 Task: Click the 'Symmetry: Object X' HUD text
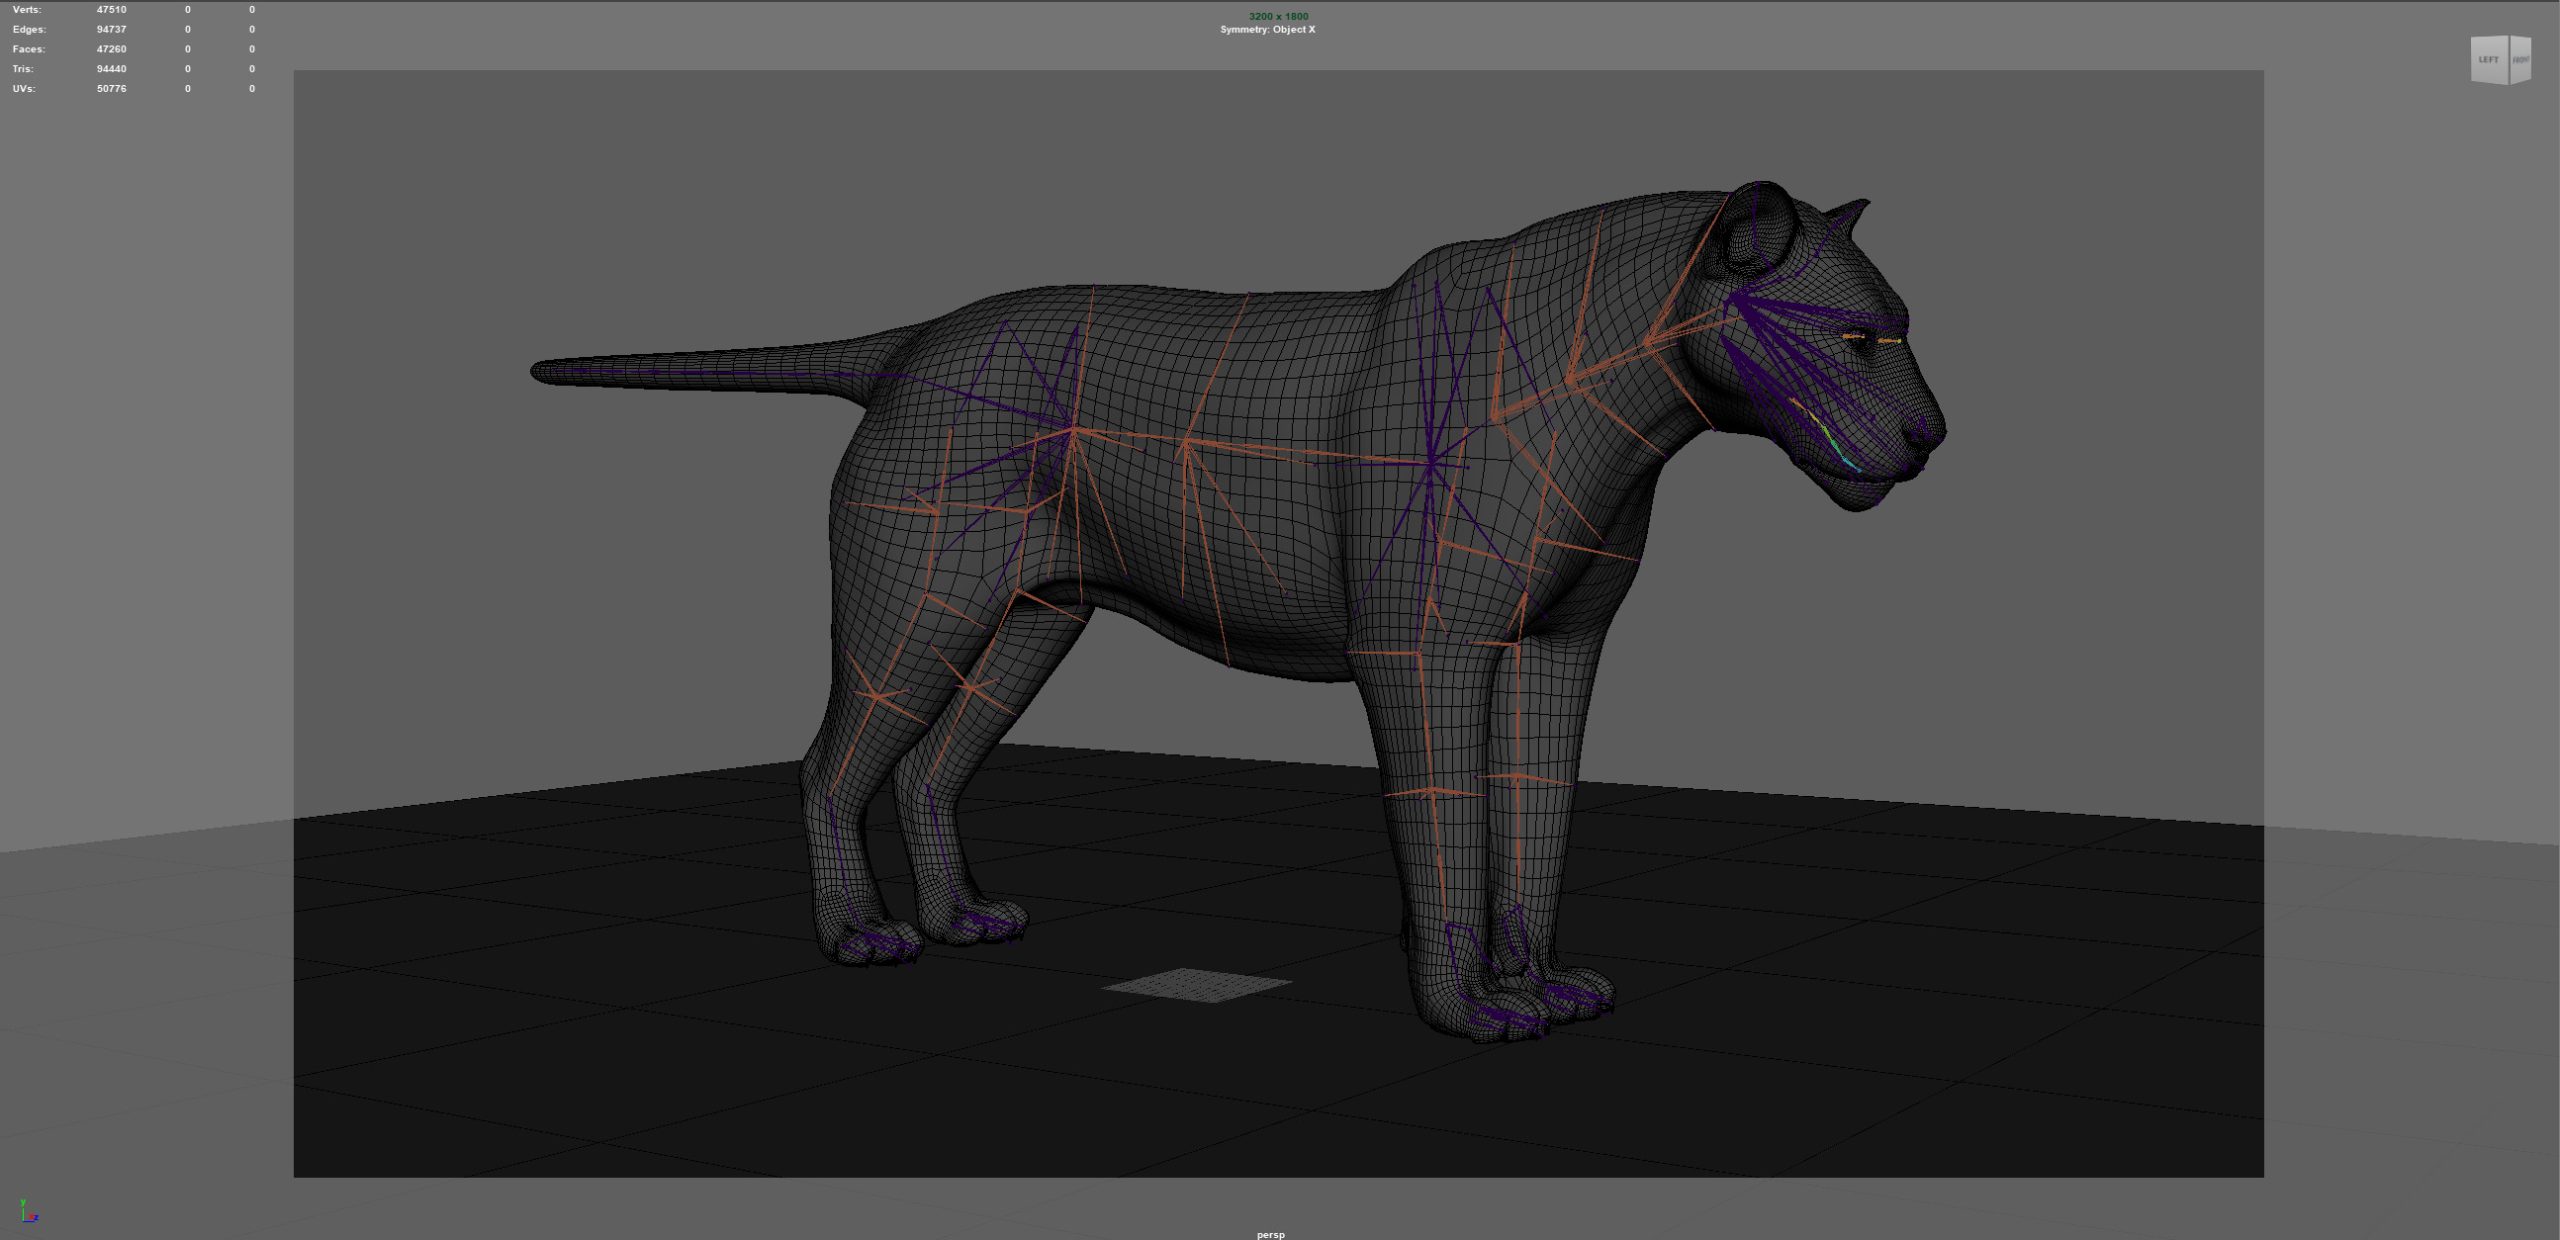coord(1268,30)
